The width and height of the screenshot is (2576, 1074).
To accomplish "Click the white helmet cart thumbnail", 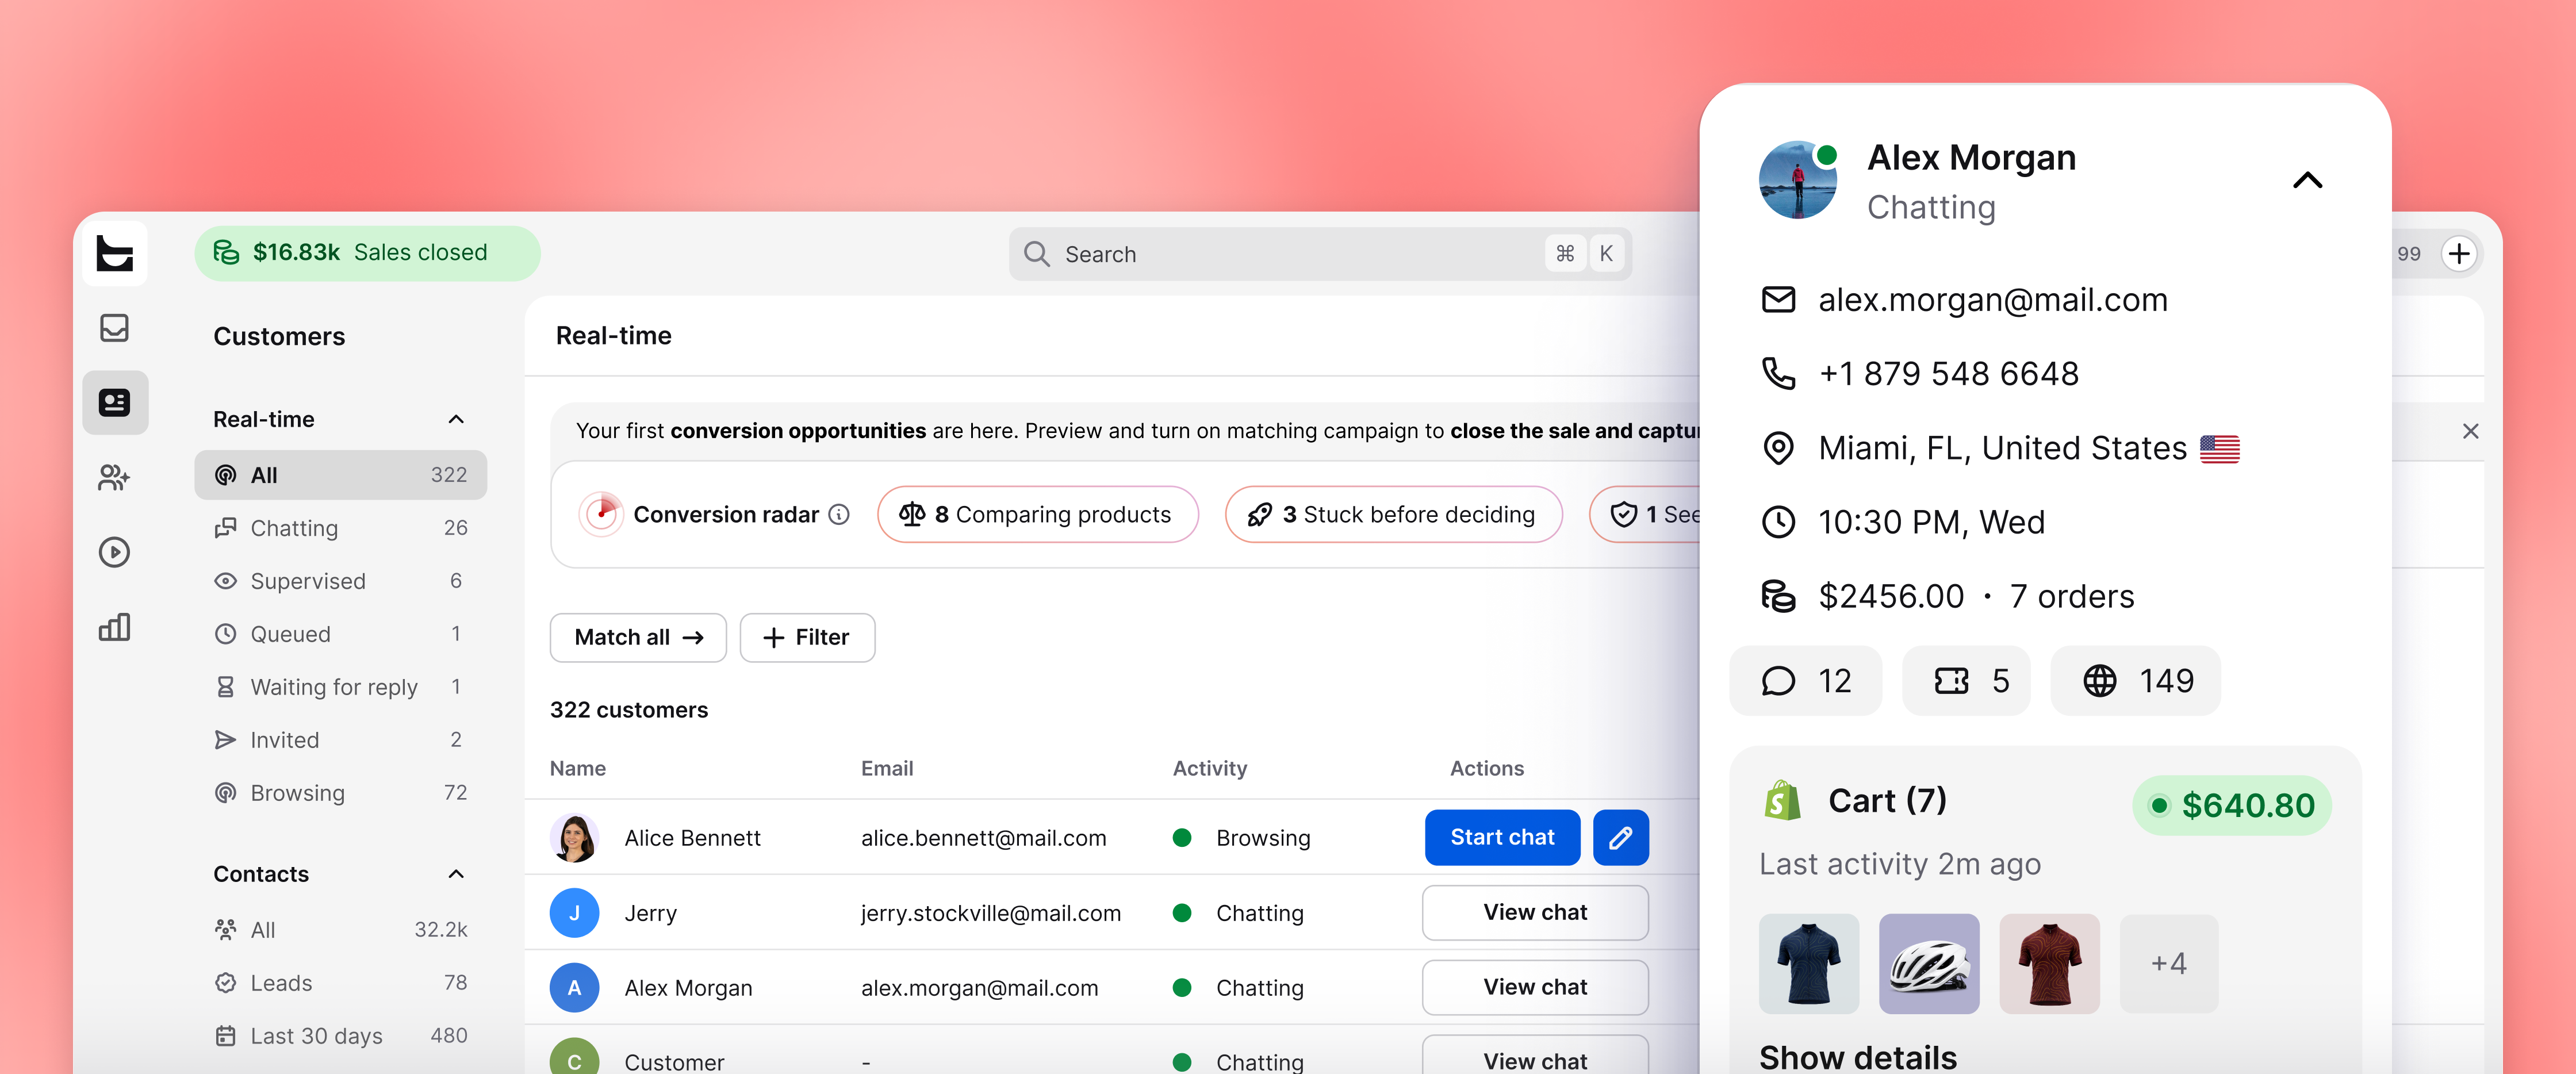I will (1929, 963).
